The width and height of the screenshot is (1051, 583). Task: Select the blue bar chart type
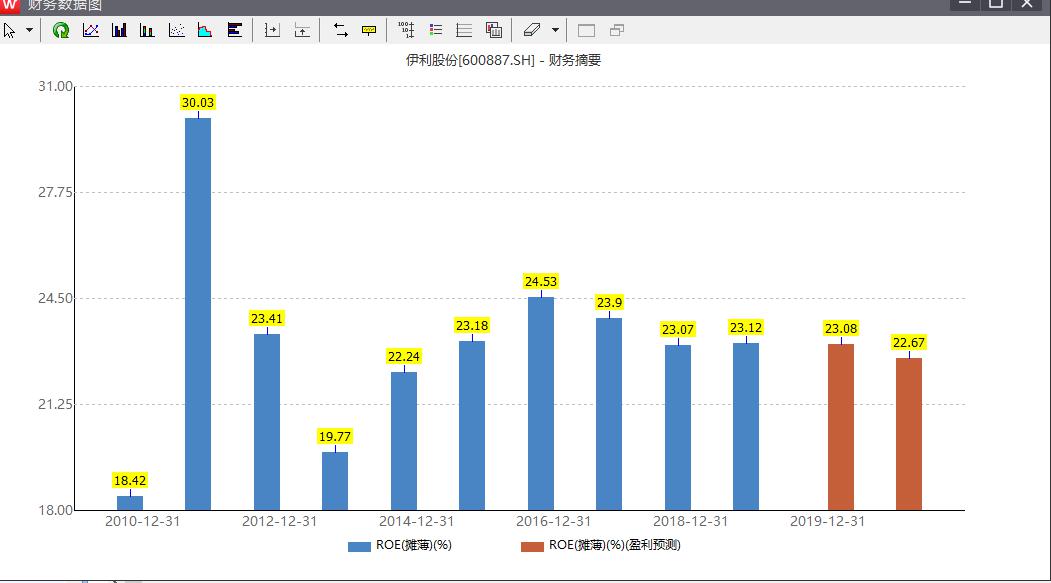click(x=119, y=31)
